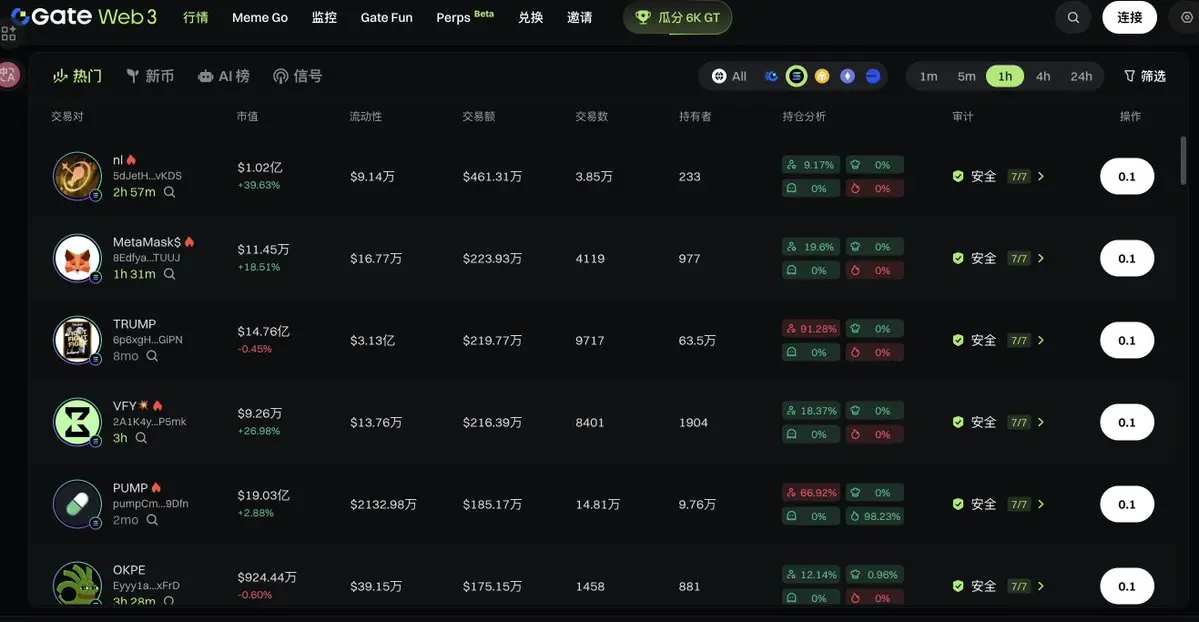Click the token list vertical scrollbar

click(1184, 161)
